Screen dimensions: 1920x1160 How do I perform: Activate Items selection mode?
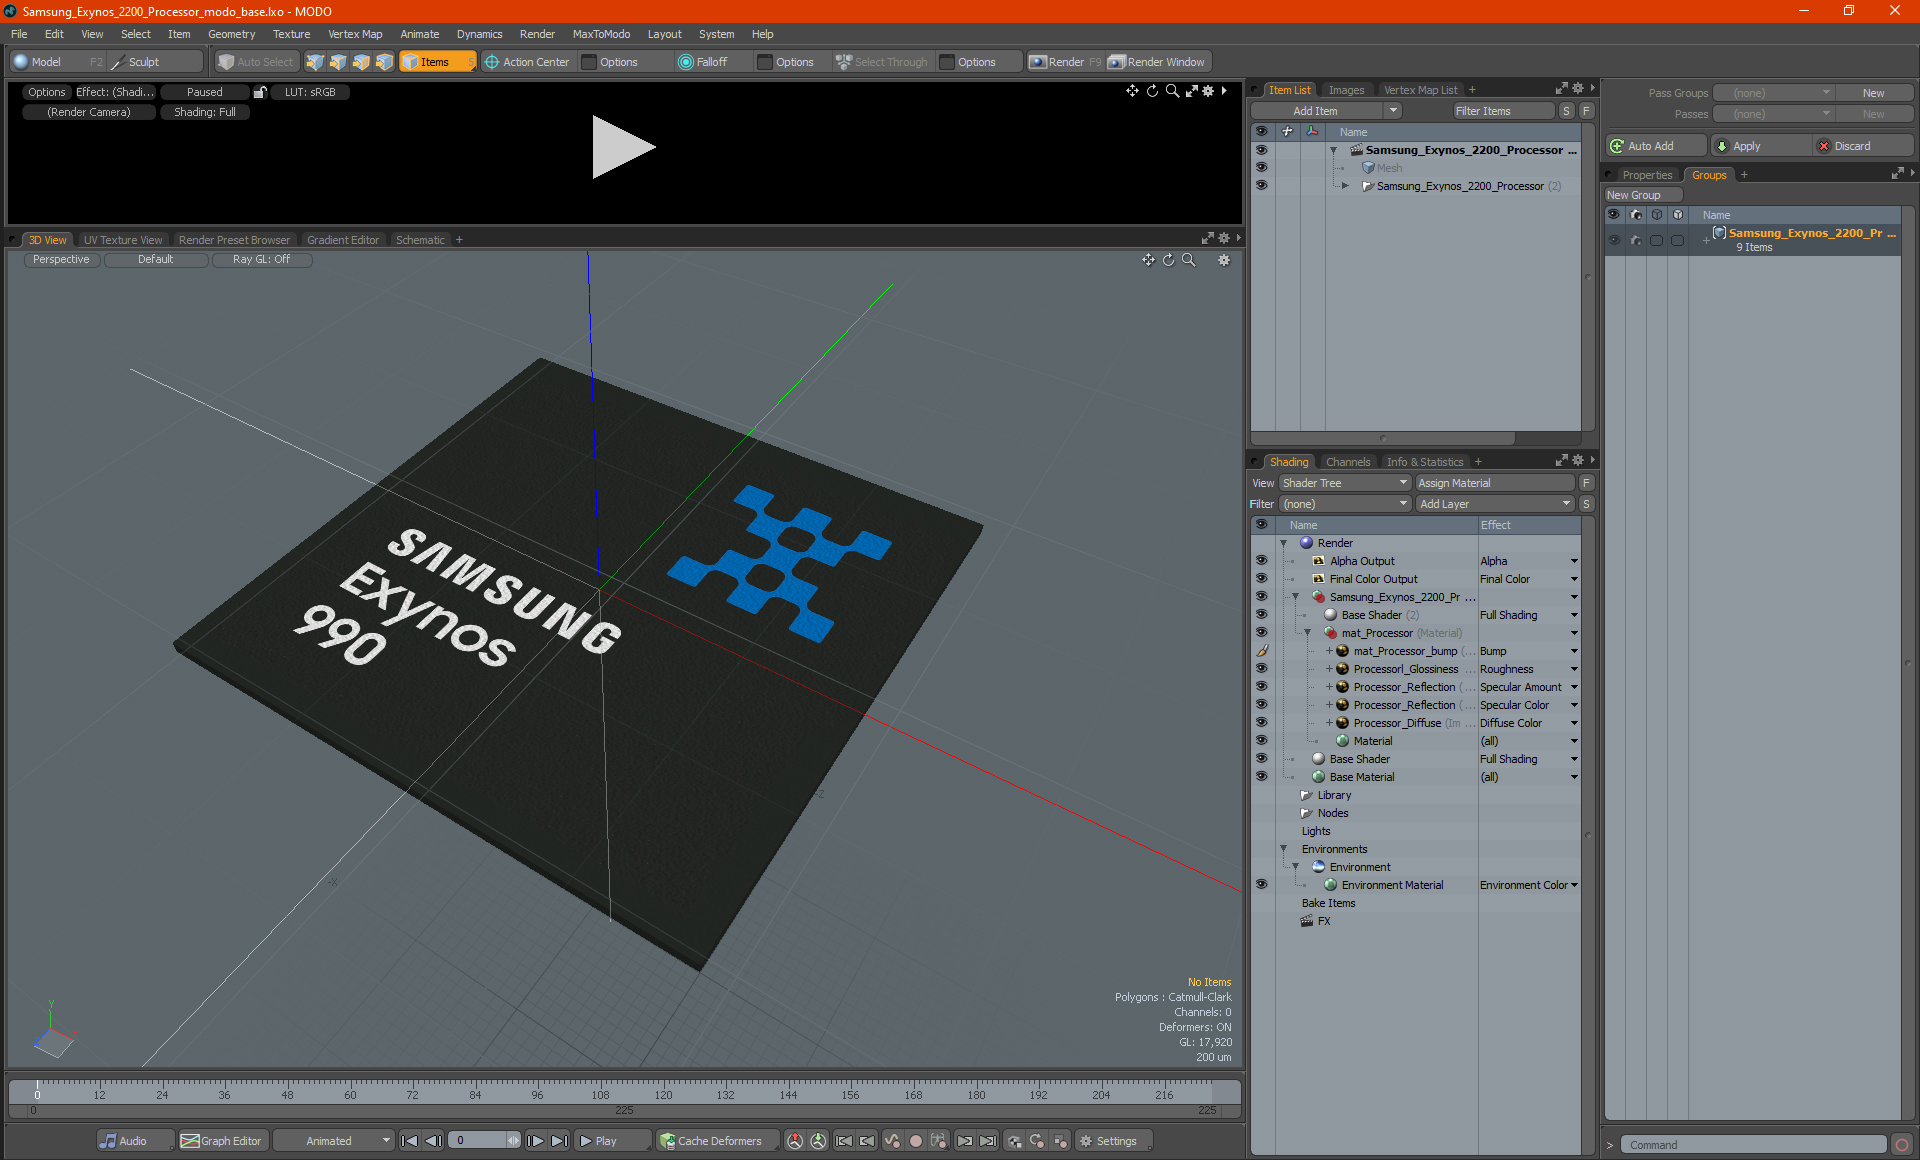(437, 62)
